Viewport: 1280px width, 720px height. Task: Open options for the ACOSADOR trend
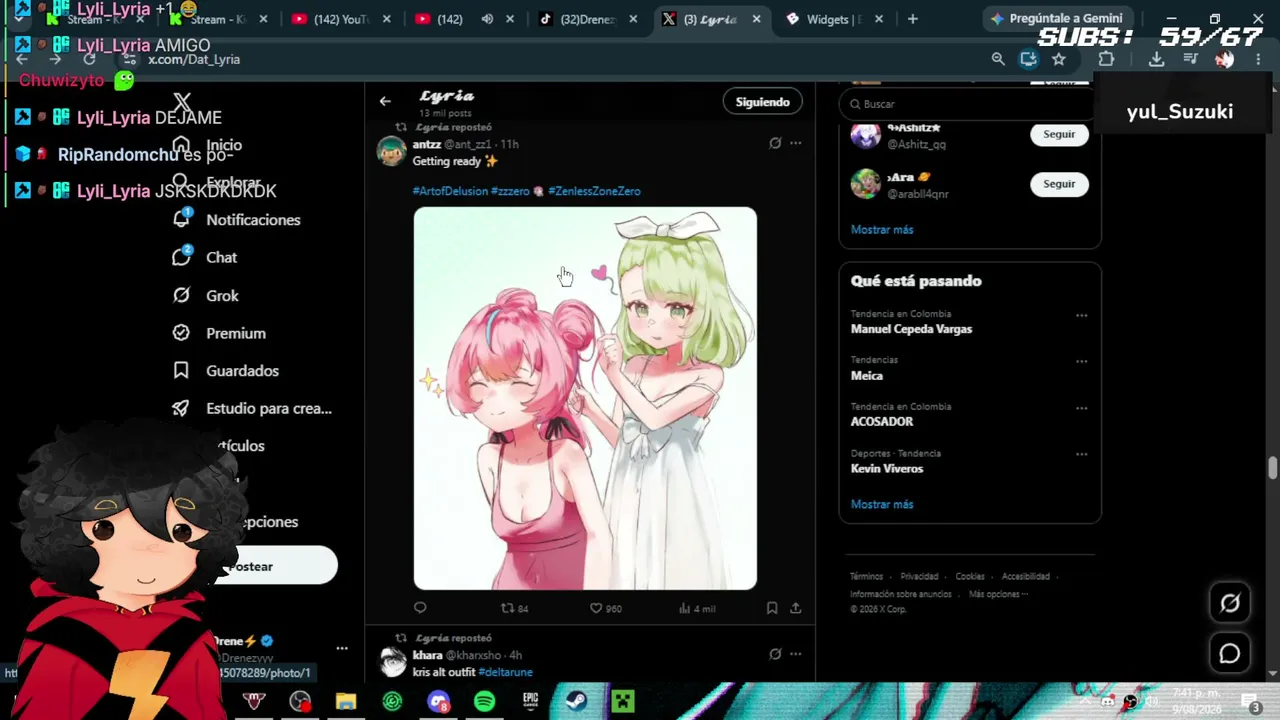(x=1081, y=408)
